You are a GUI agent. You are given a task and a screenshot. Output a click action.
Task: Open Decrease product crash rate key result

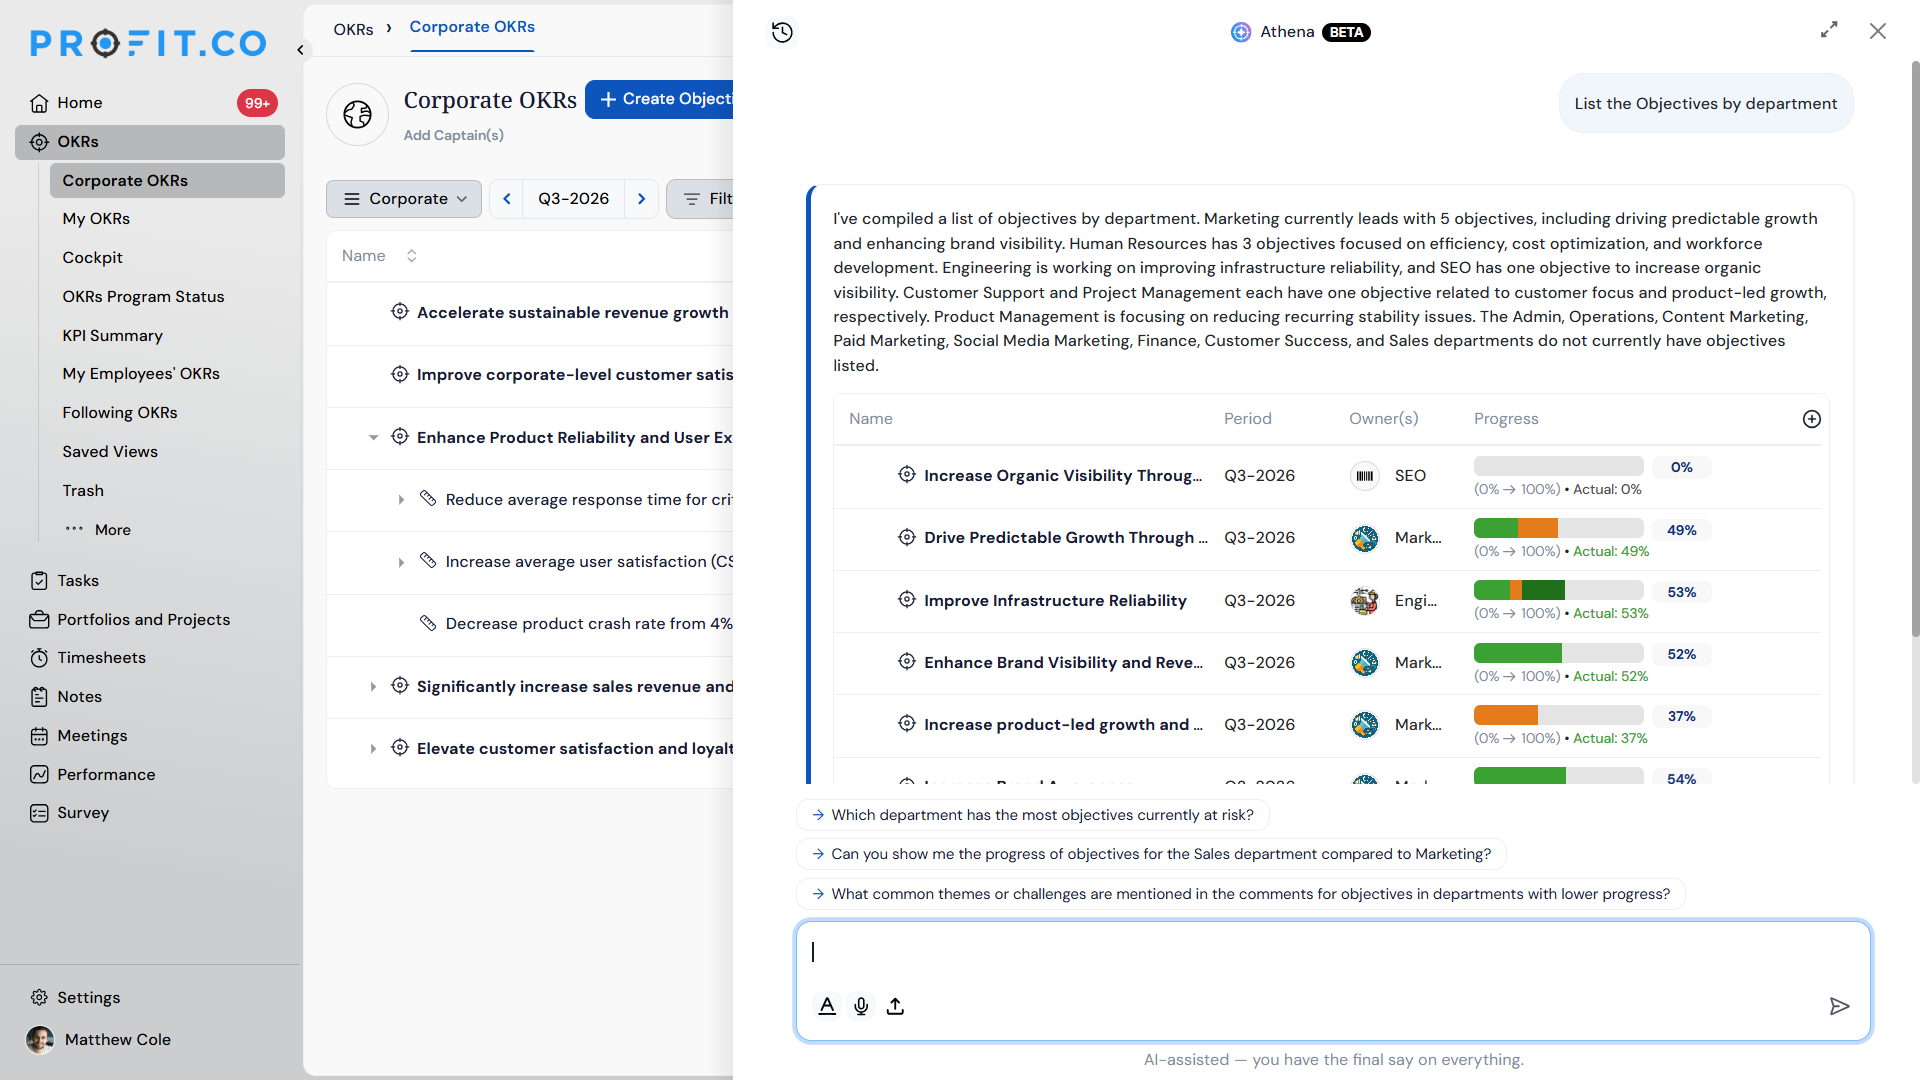tap(589, 624)
